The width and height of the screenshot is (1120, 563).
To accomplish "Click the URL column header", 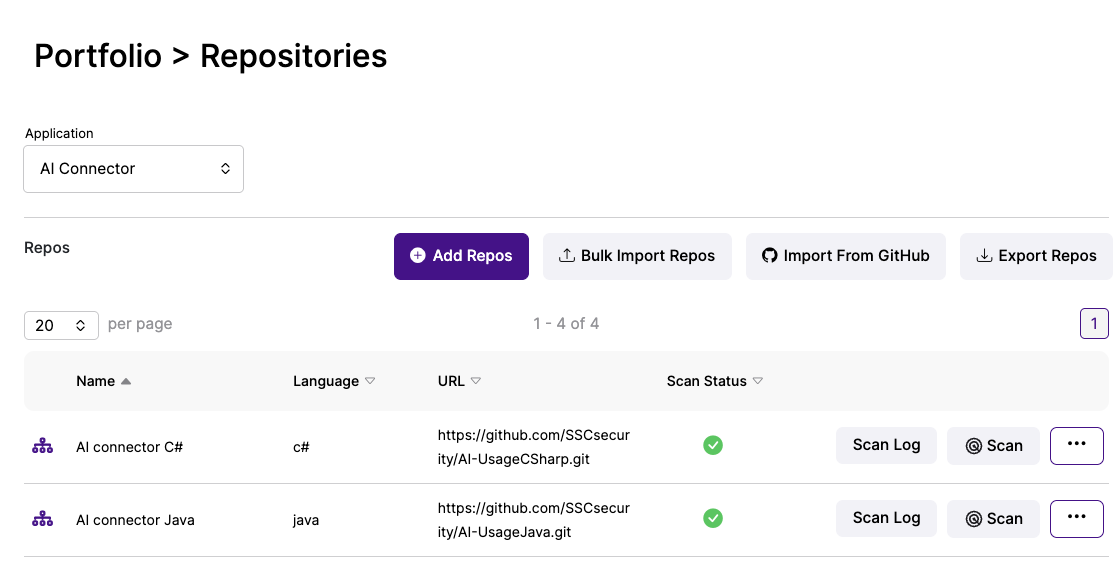I will tap(451, 381).
